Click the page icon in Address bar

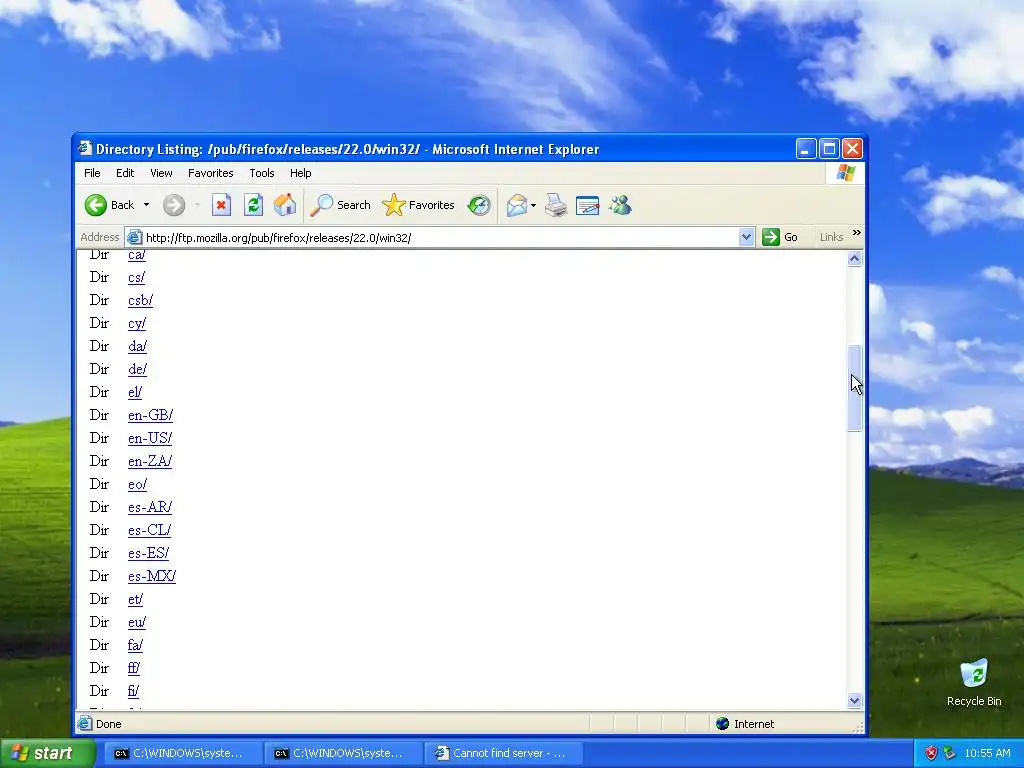(x=134, y=237)
